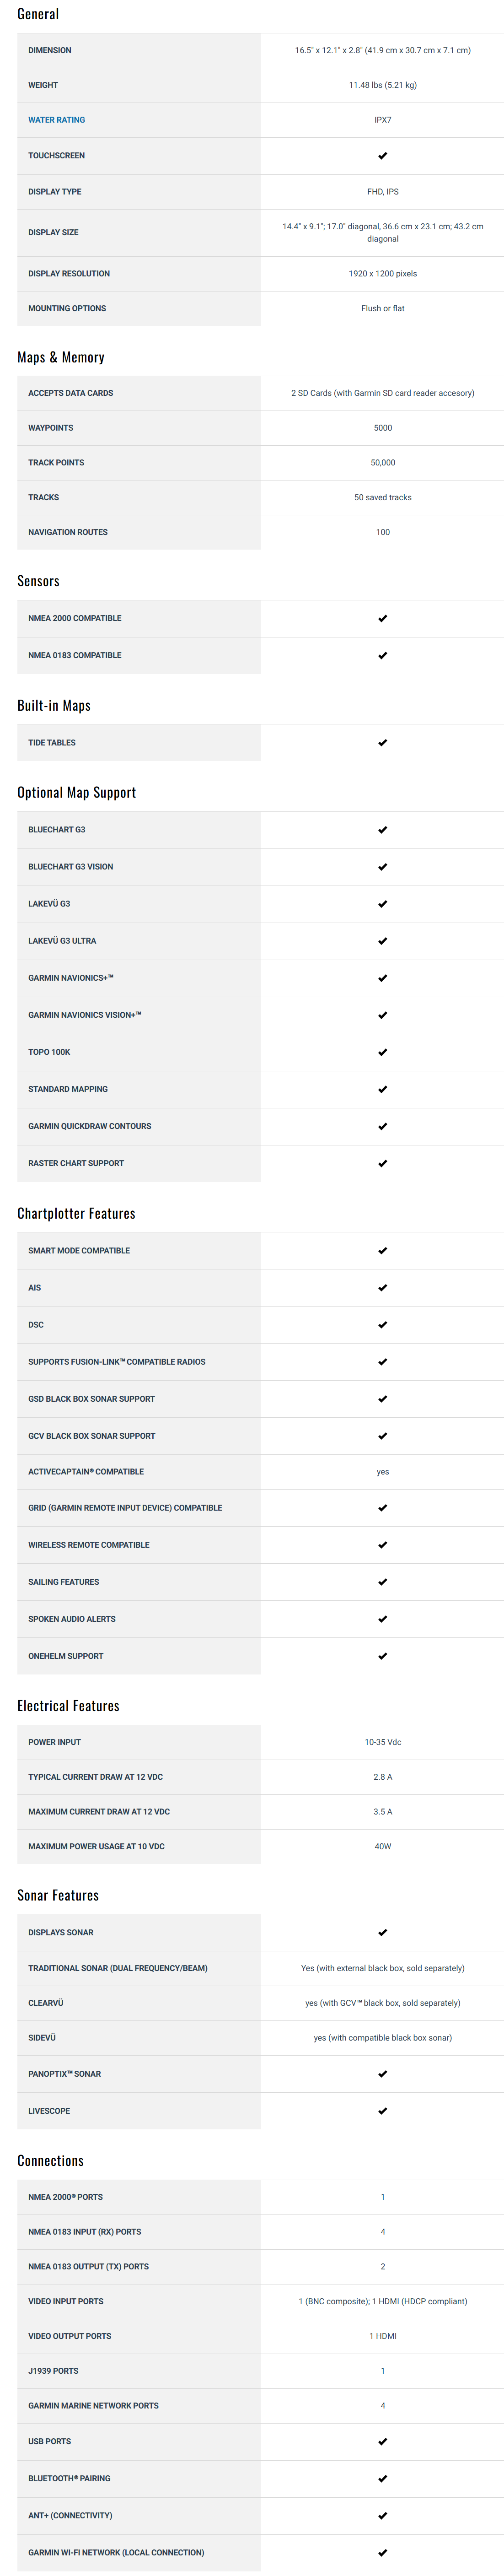Viewport: 504px width, 2576px height.
Task: Click the Display Resolution row label
Action: pyautogui.click(x=69, y=274)
